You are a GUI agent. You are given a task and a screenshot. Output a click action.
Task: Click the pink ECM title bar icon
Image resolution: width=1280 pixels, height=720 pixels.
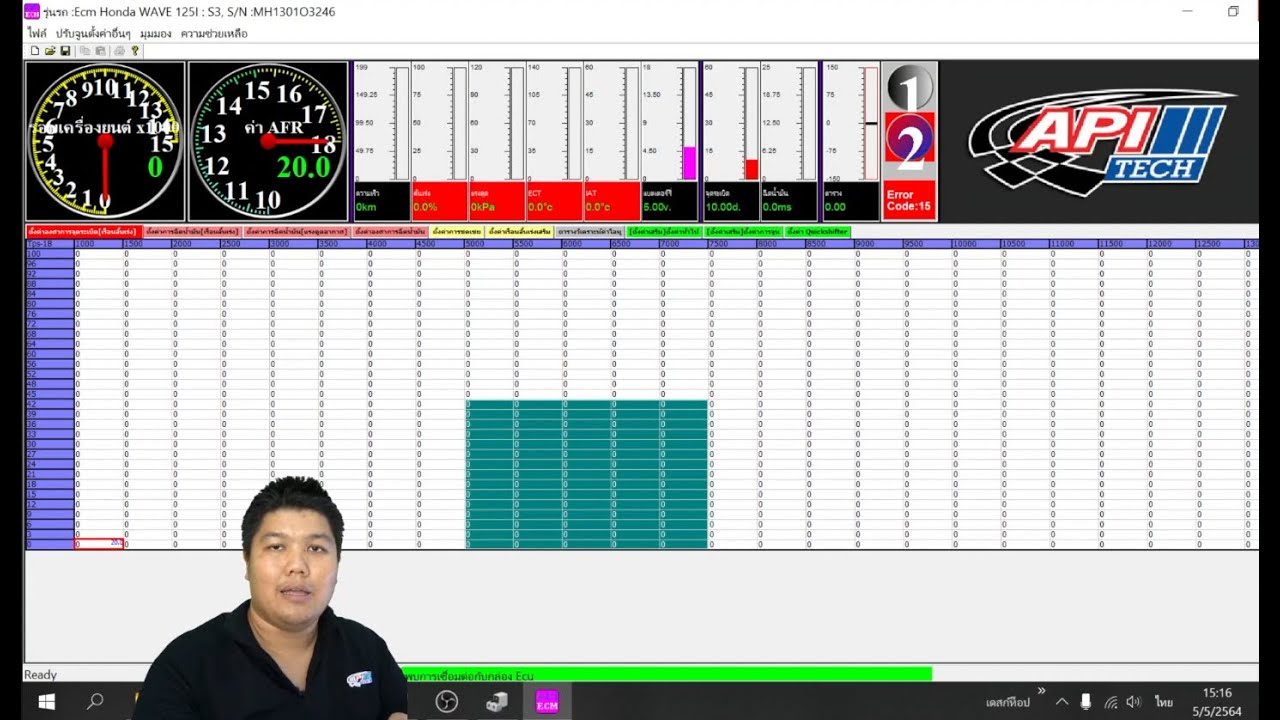point(32,12)
